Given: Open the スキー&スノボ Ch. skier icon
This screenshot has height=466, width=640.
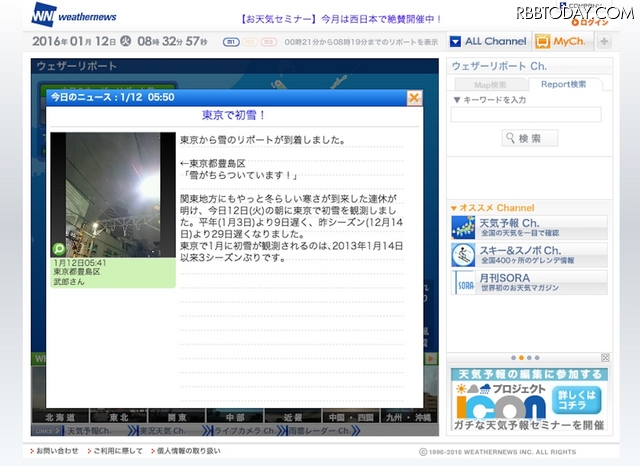Looking at the screenshot, I should pos(462,254).
